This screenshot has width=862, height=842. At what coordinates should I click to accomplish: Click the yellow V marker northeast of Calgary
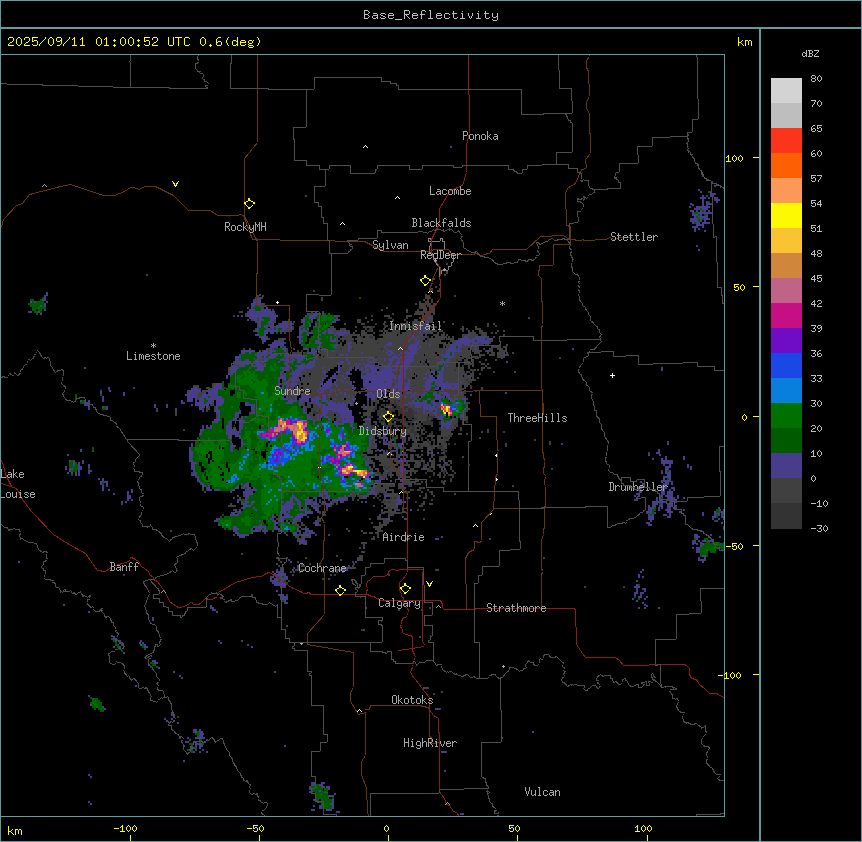[429, 584]
